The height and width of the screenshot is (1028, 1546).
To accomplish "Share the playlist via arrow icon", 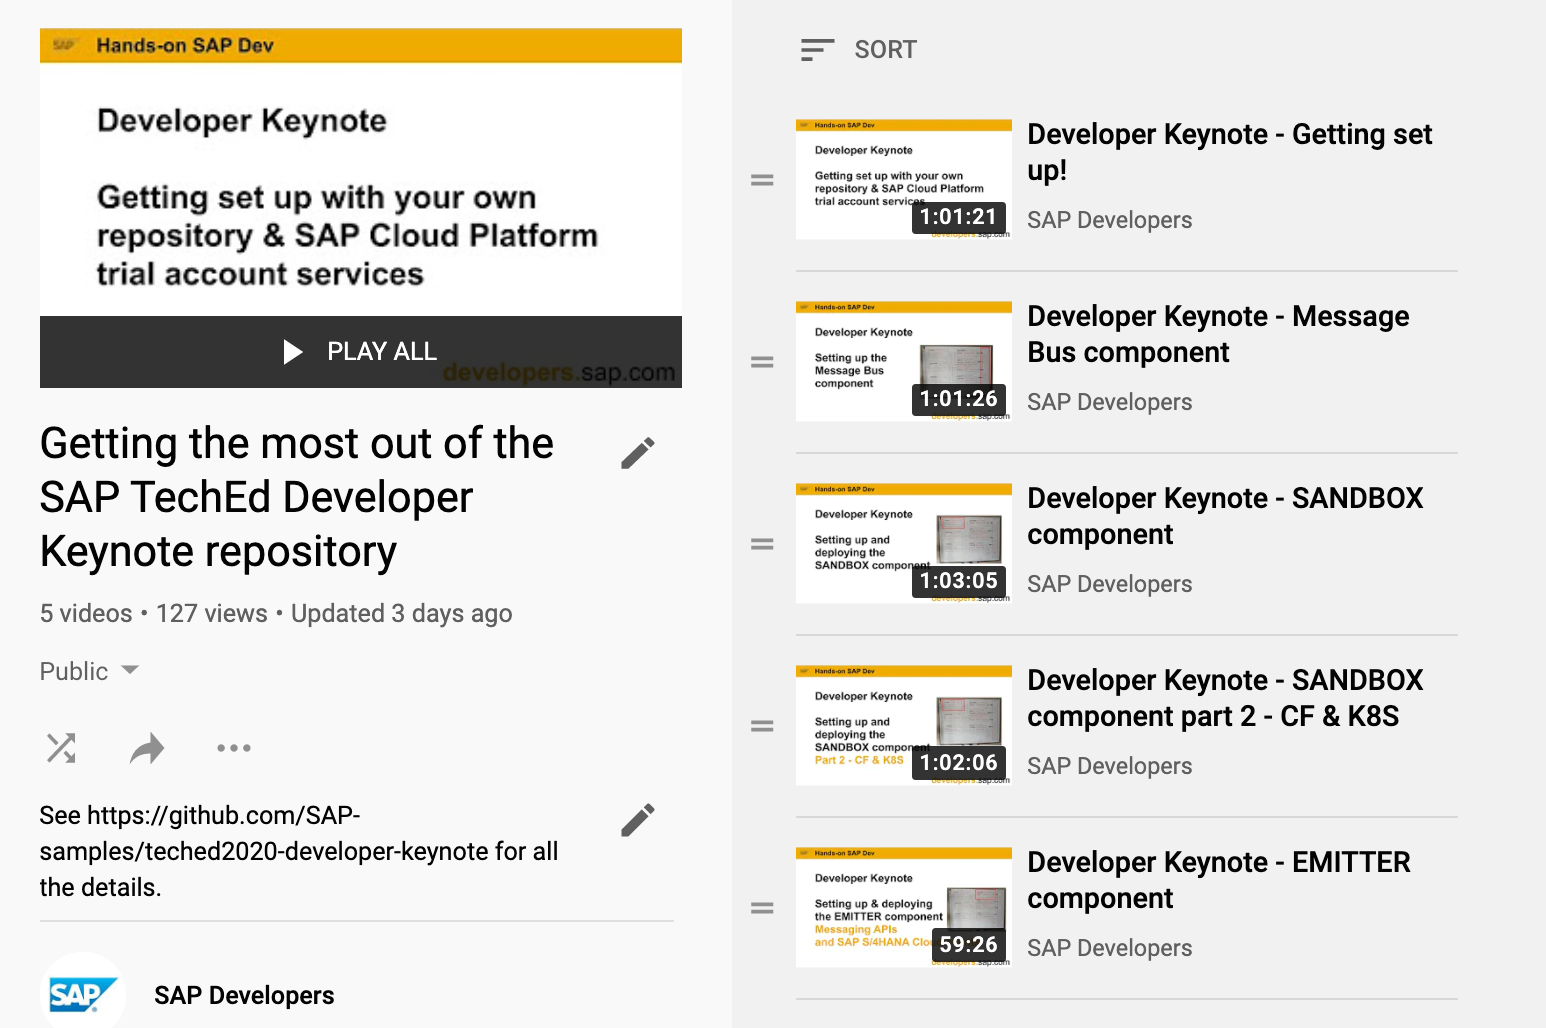I will tap(147, 748).
